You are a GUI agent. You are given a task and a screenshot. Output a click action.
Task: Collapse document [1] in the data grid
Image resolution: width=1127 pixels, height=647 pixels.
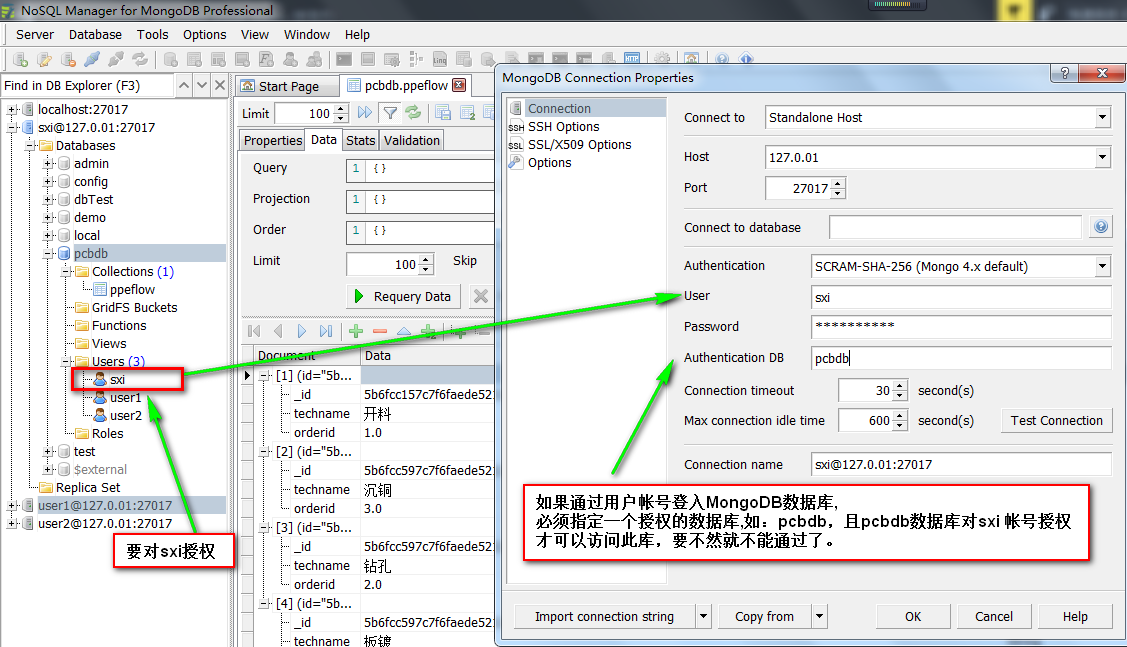265,375
